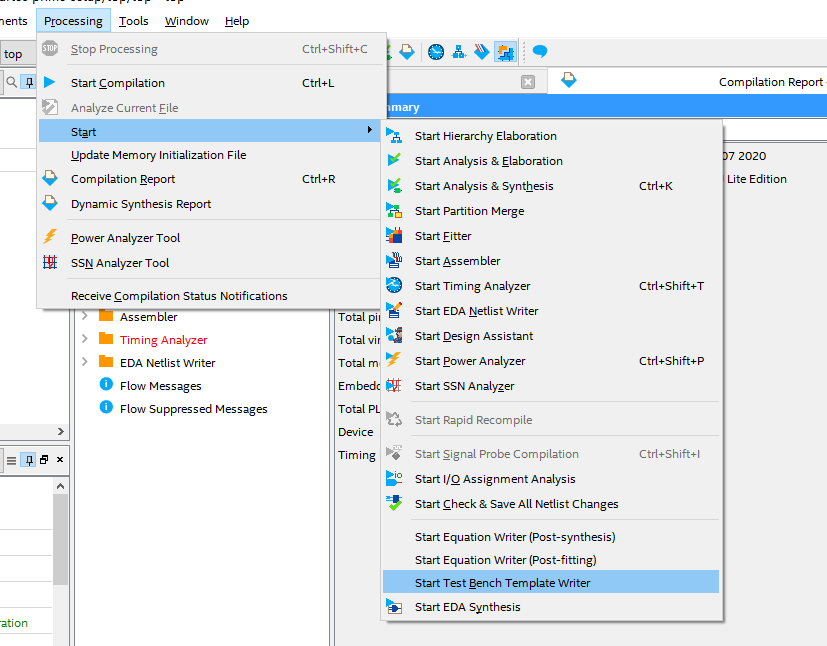Open the Compilation Report toolbar icon
The height and width of the screenshot is (646, 827).
click(407, 52)
